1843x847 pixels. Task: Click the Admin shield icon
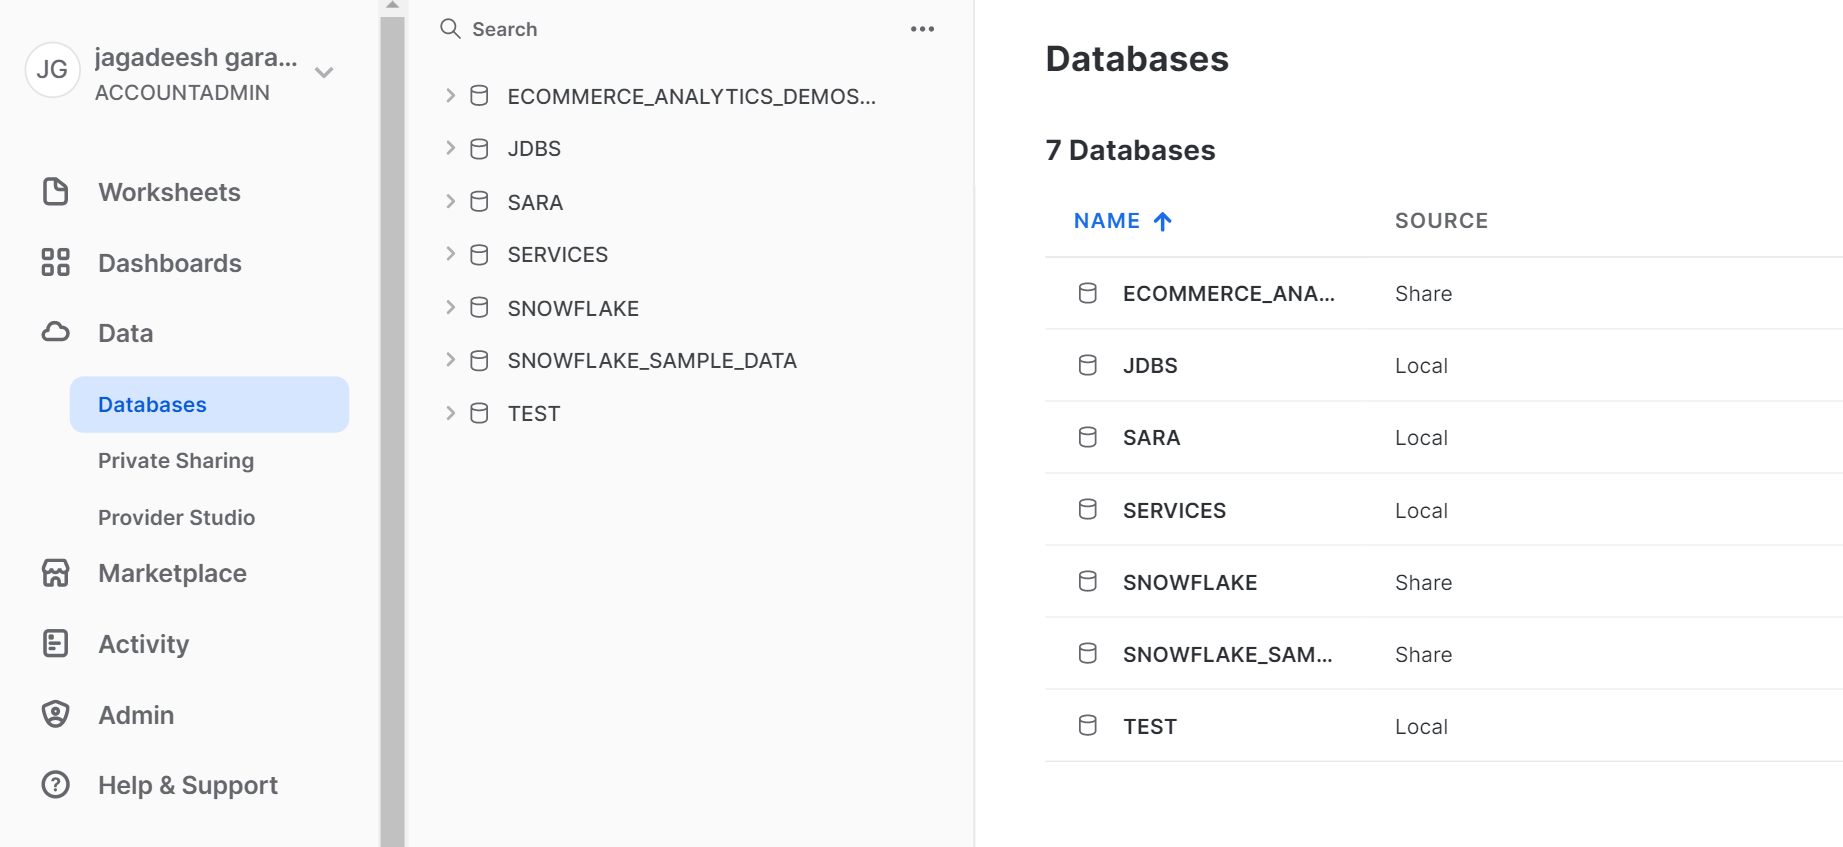(x=56, y=714)
